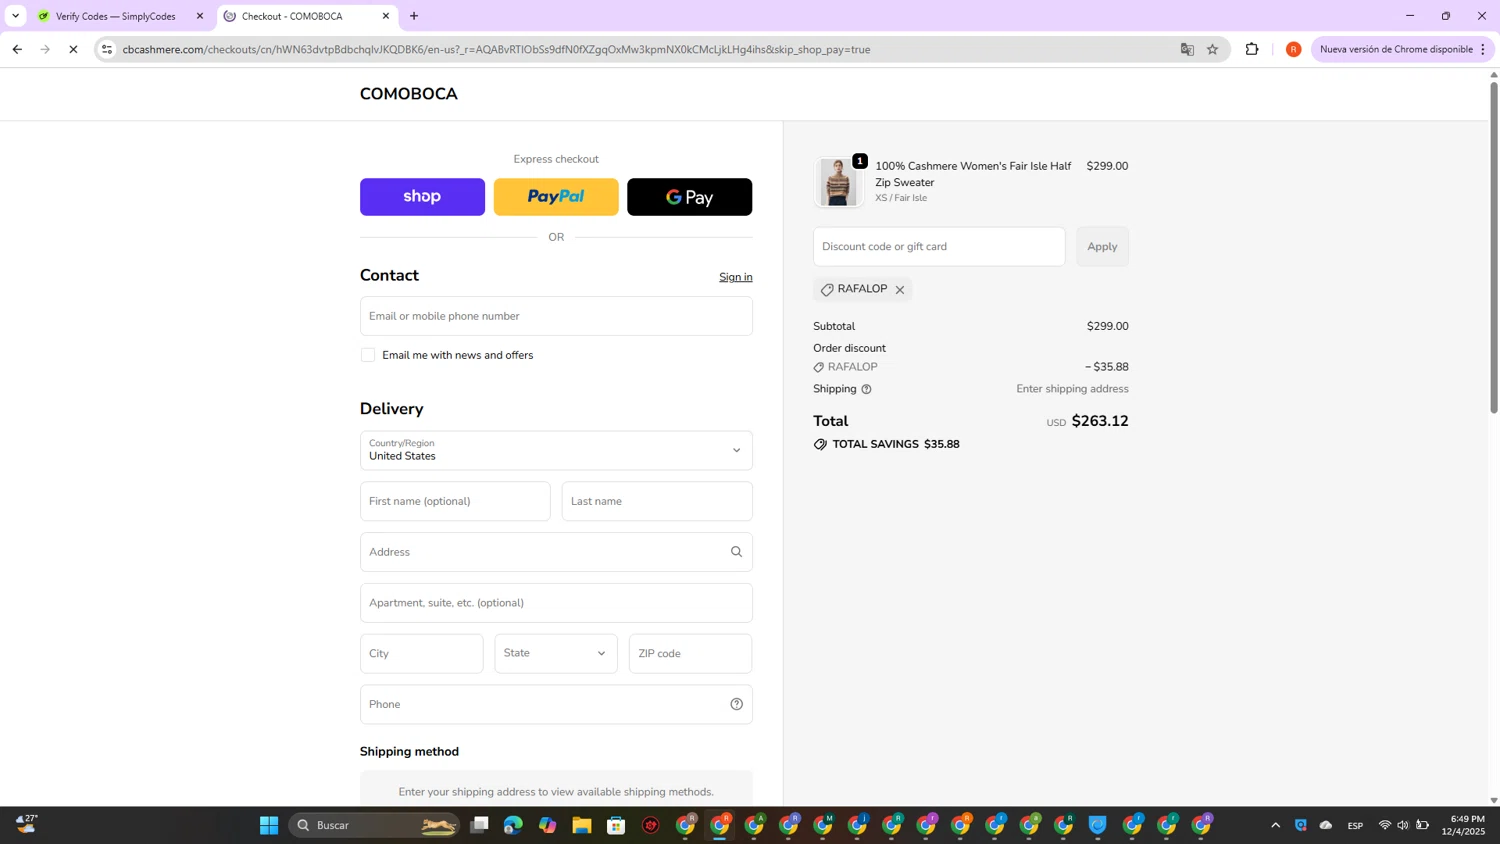The height and width of the screenshot is (844, 1500).
Task: Expand the State dropdown
Action: (556, 653)
